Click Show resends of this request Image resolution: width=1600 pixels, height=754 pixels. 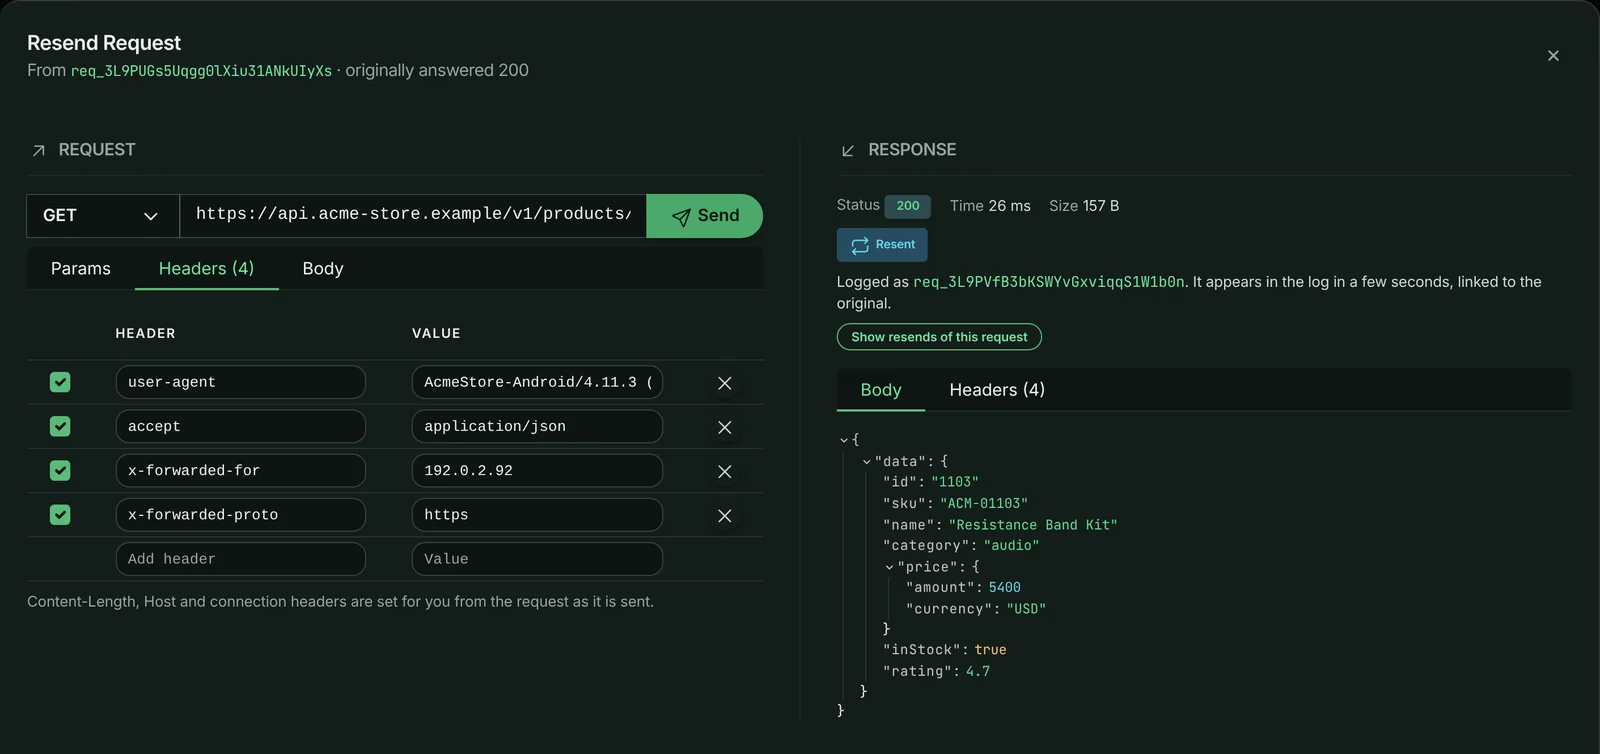click(x=939, y=337)
